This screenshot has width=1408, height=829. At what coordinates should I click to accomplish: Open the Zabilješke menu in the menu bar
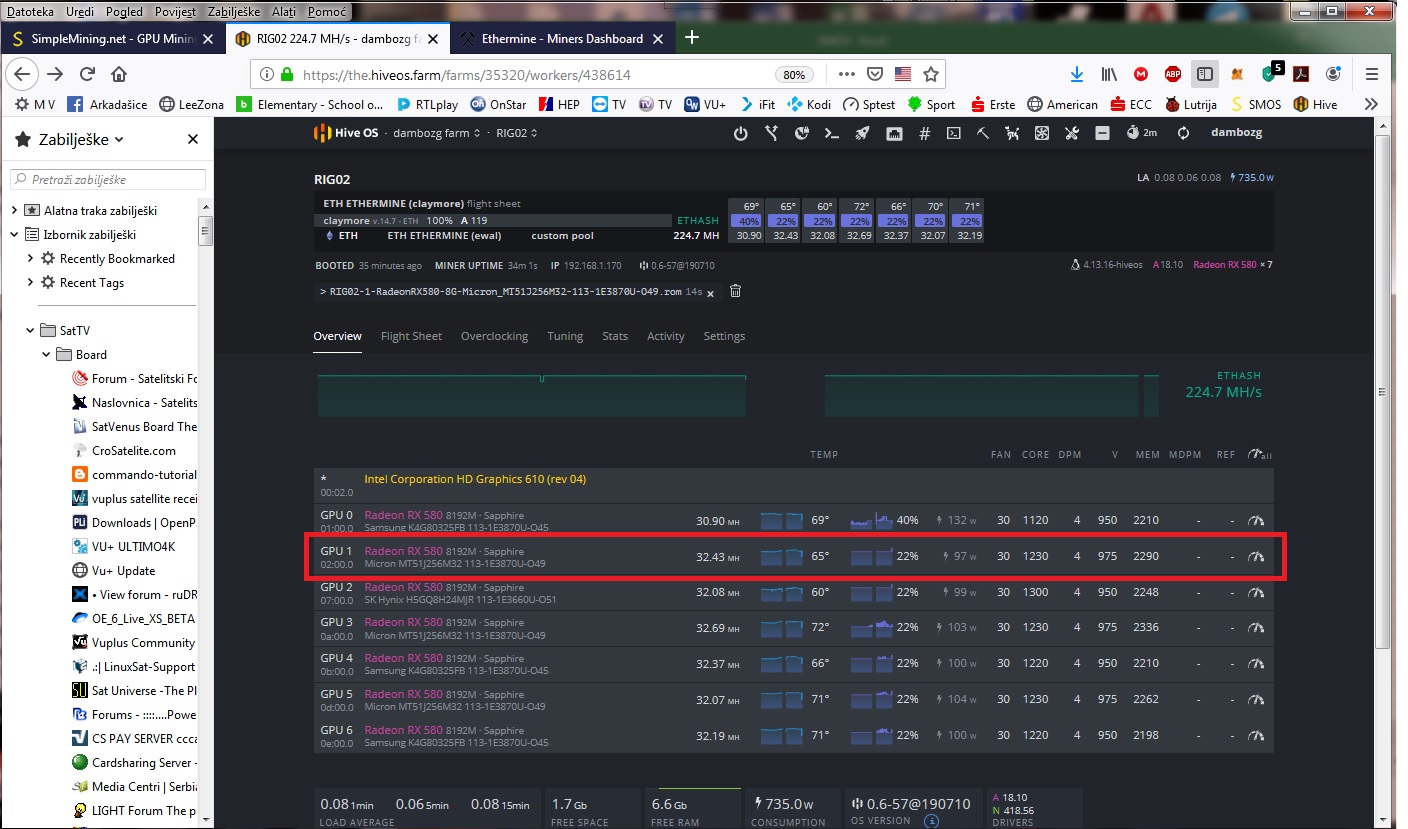click(x=235, y=11)
